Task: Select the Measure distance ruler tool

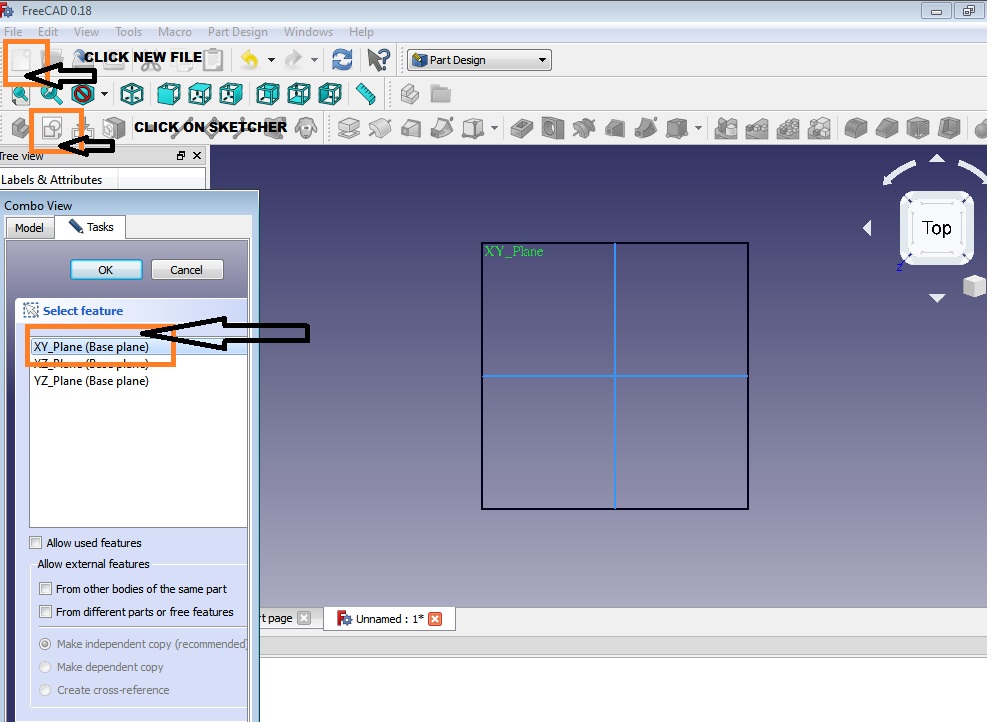Action: click(x=366, y=94)
